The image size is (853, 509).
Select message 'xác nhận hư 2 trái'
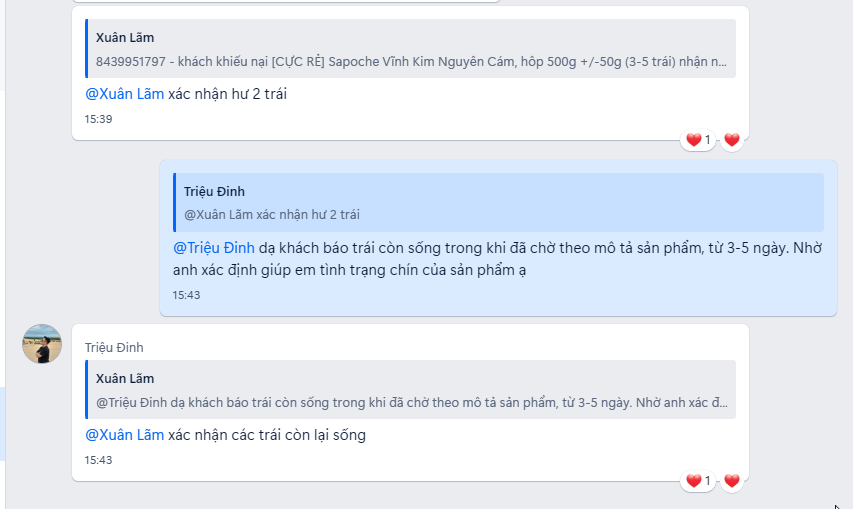click(x=410, y=73)
